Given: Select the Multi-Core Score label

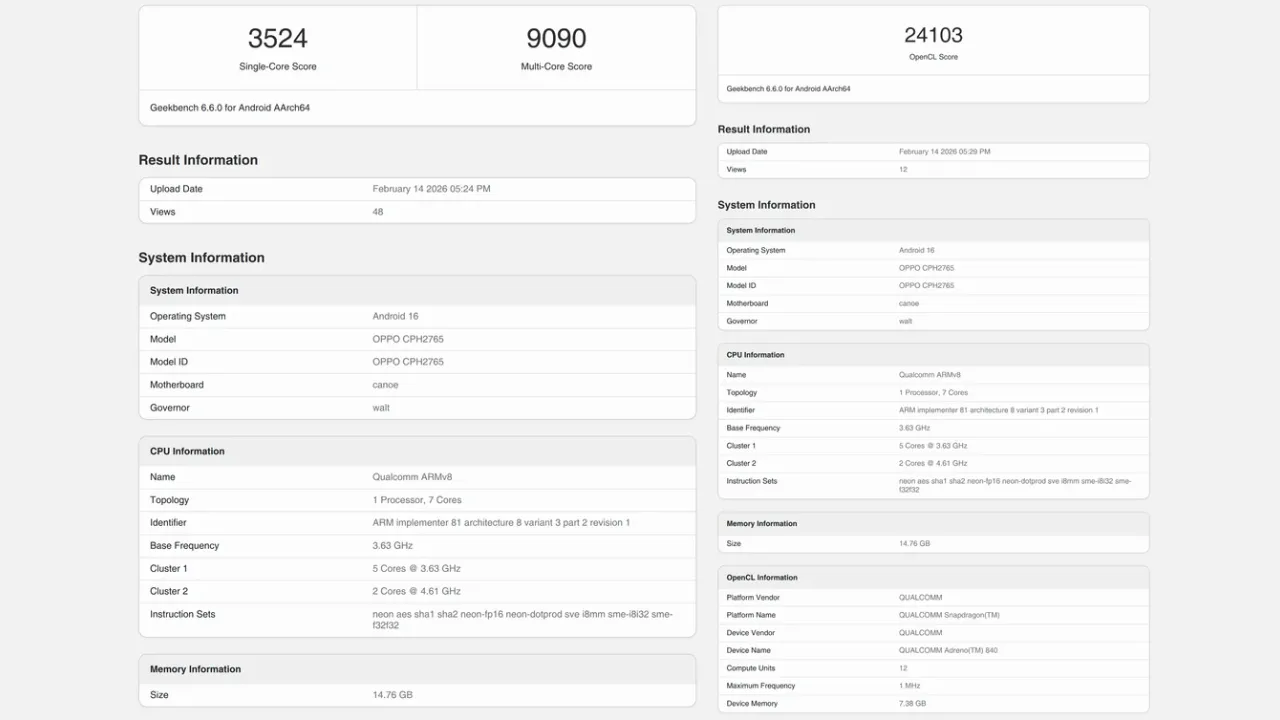Looking at the screenshot, I should pos(556,67).
